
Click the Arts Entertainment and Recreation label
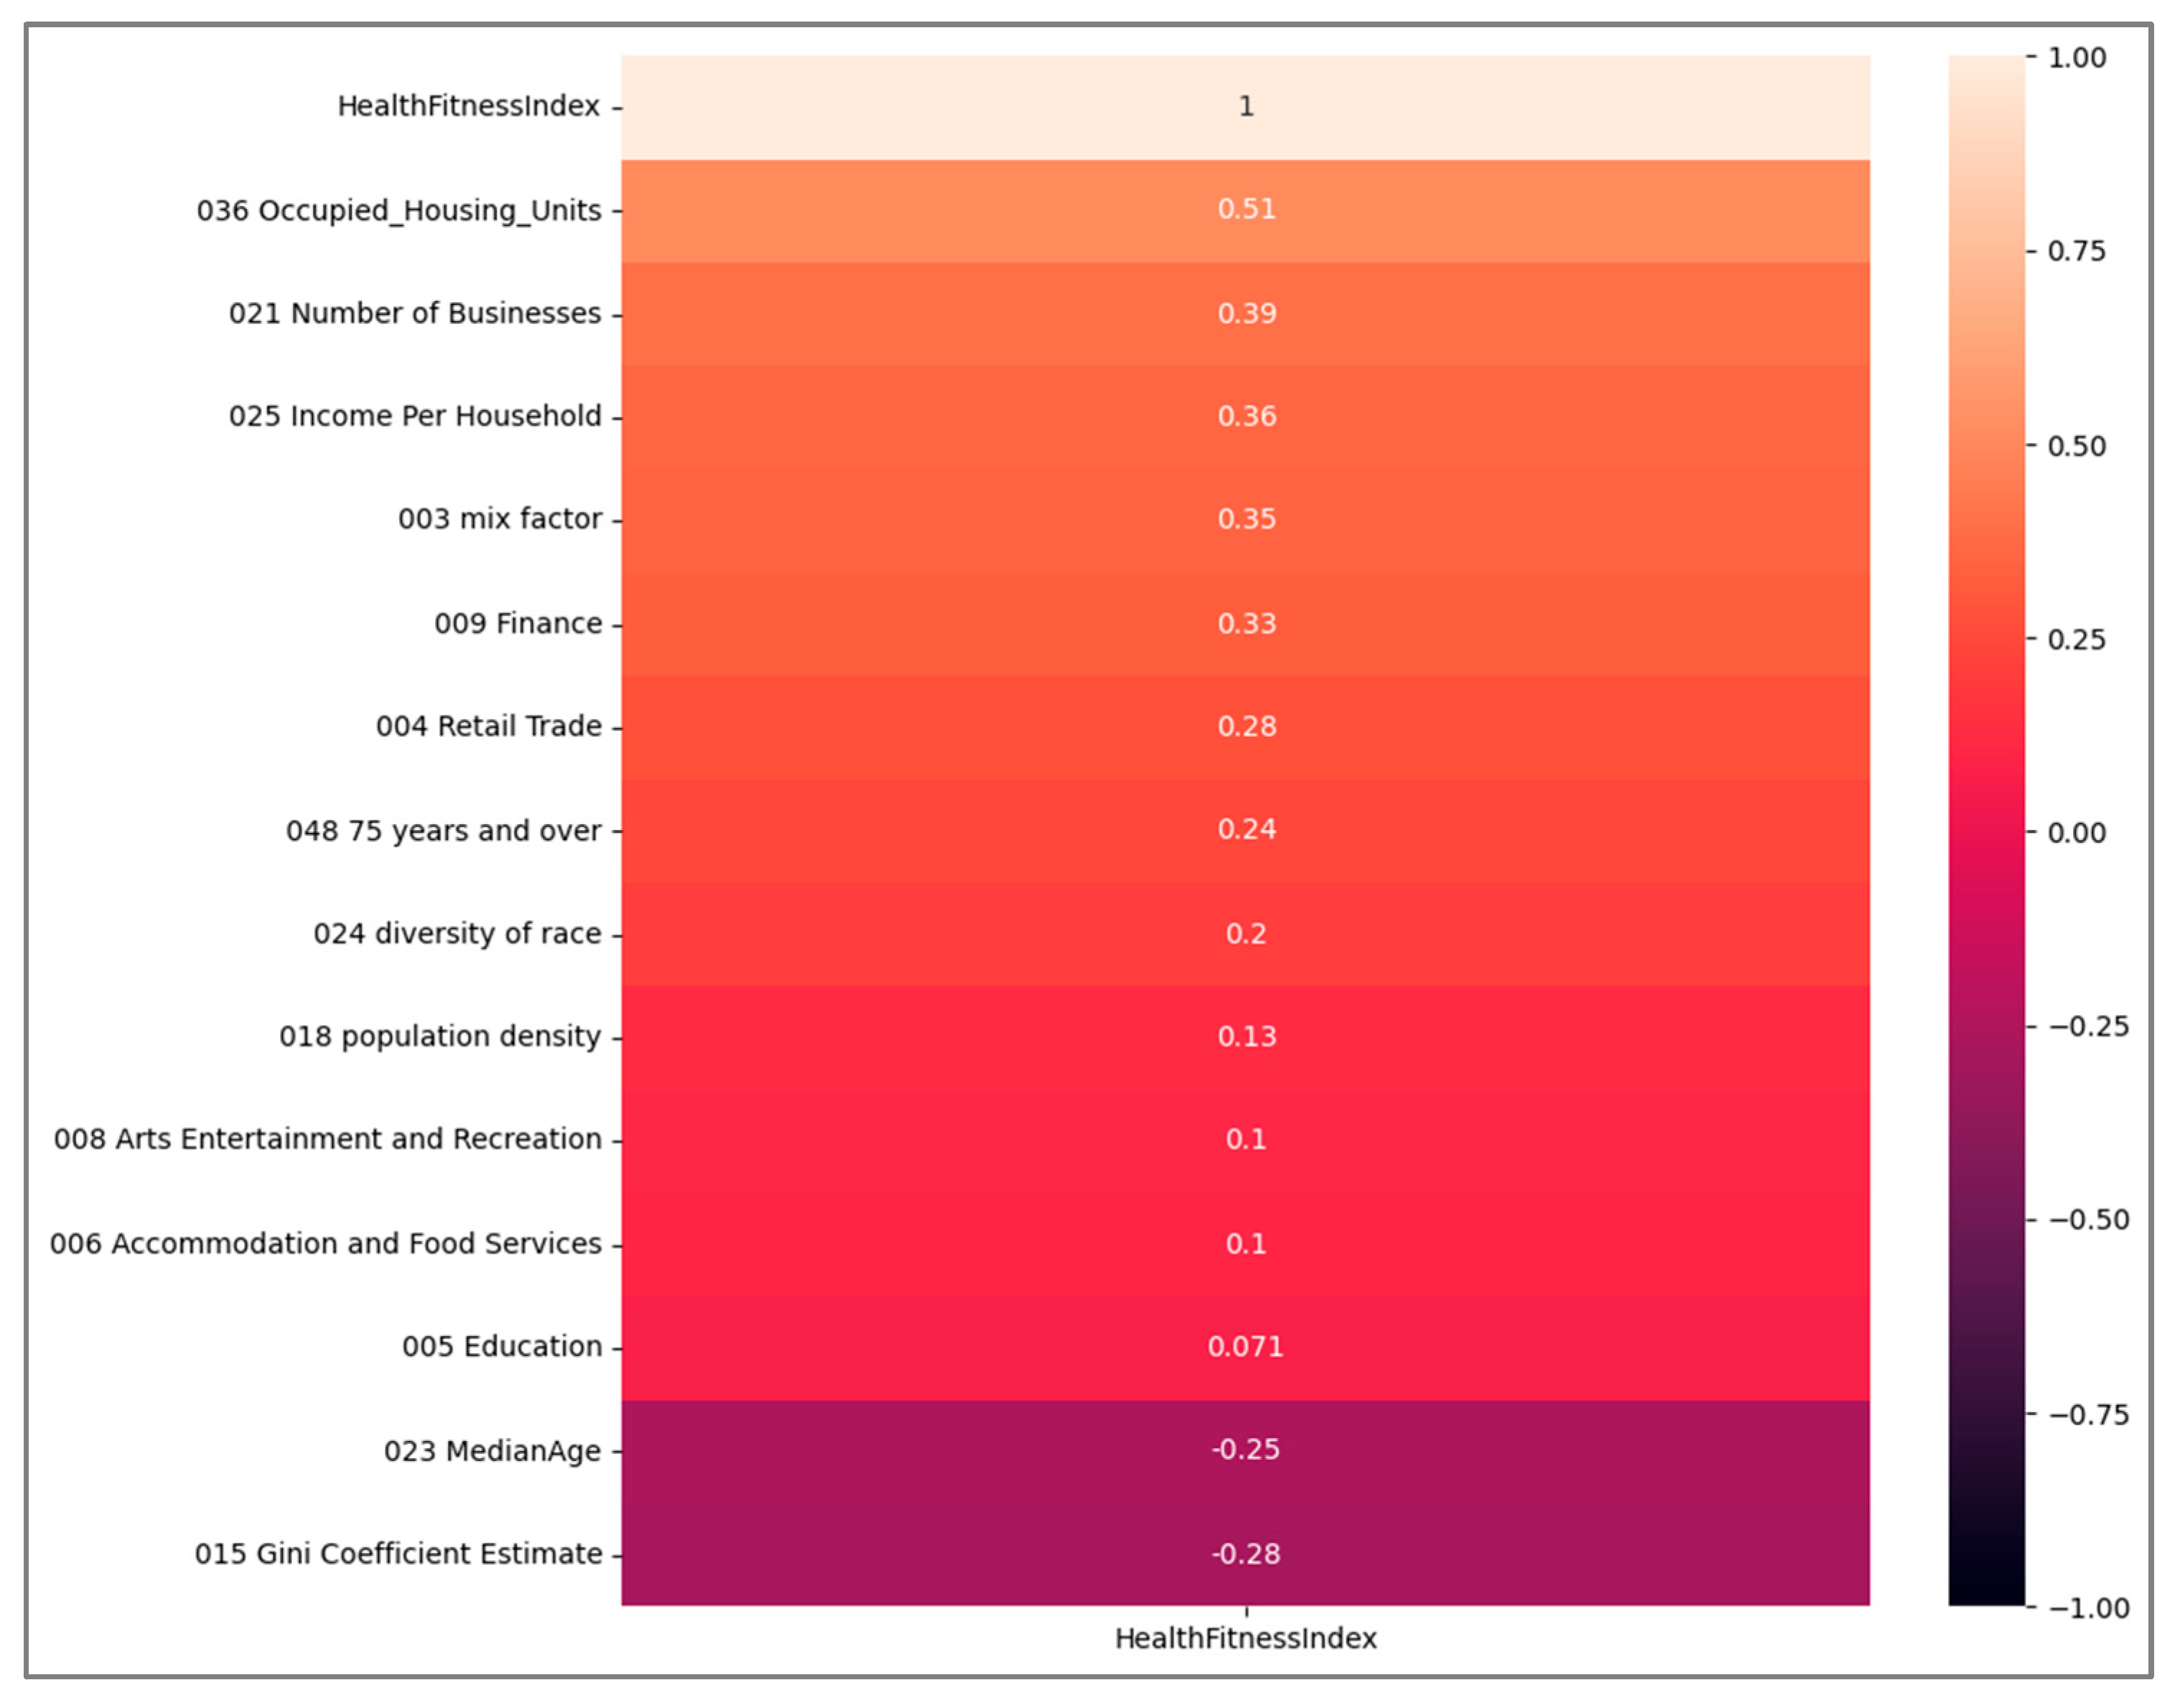click(327, 1139)
